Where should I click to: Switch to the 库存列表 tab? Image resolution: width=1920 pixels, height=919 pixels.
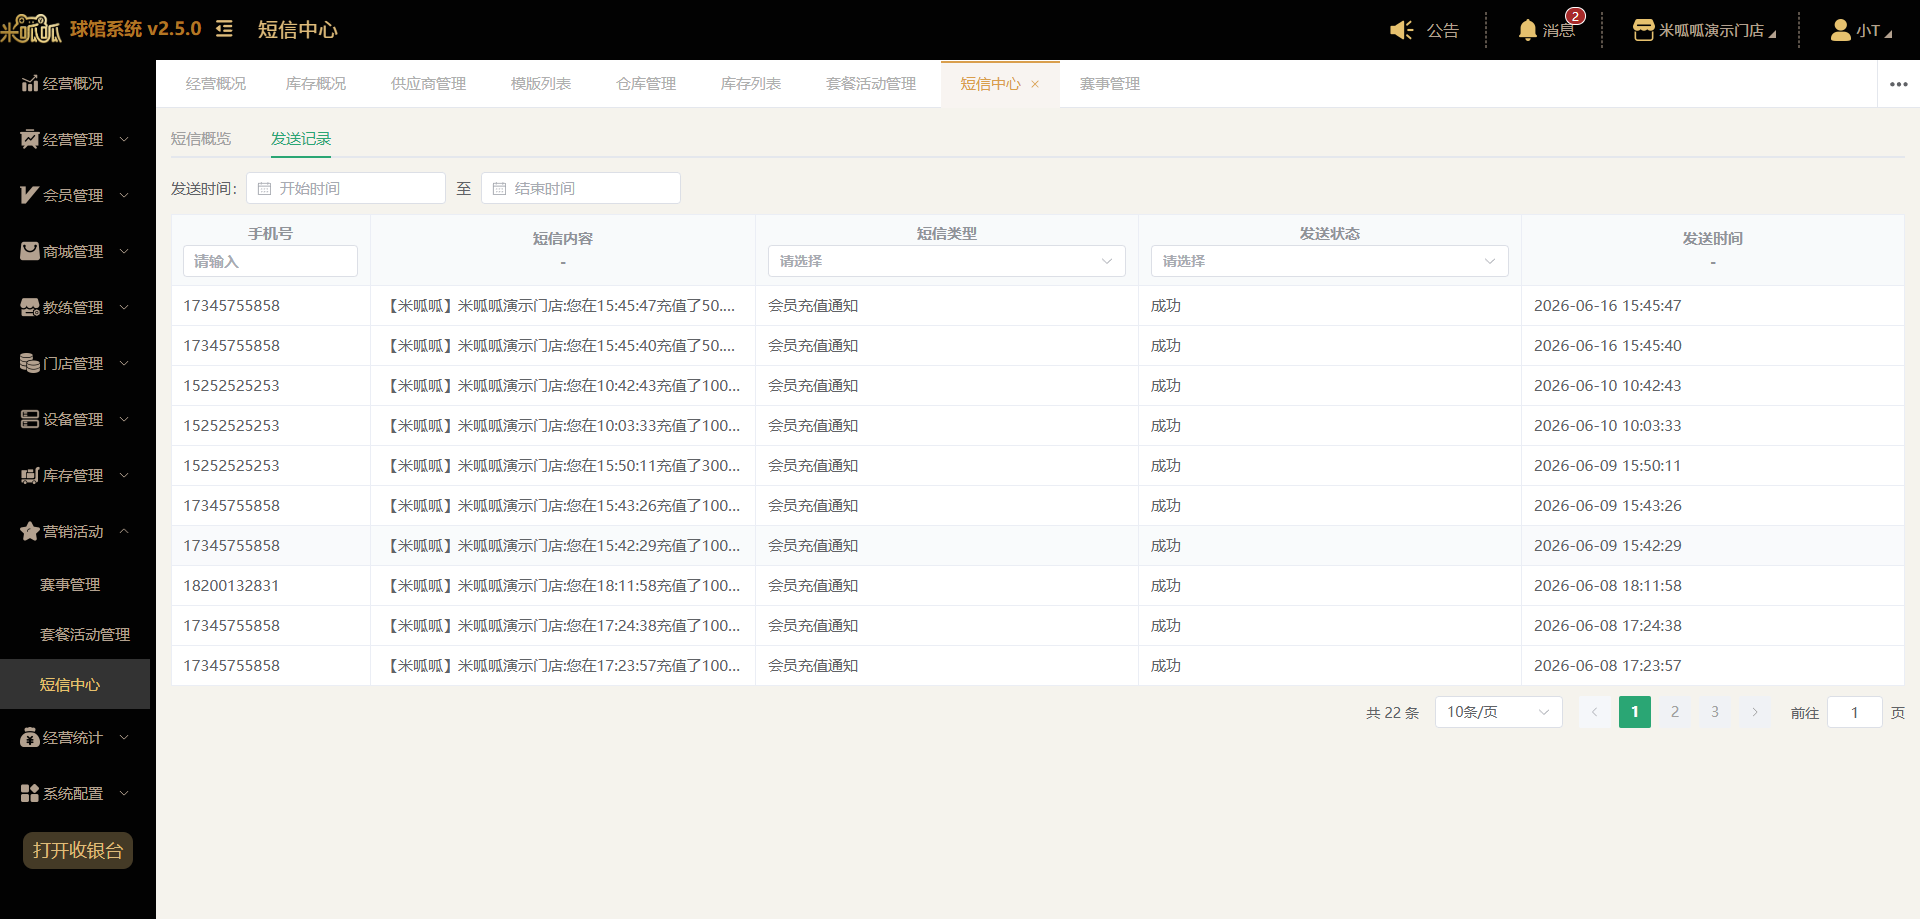tap(751, 84)
